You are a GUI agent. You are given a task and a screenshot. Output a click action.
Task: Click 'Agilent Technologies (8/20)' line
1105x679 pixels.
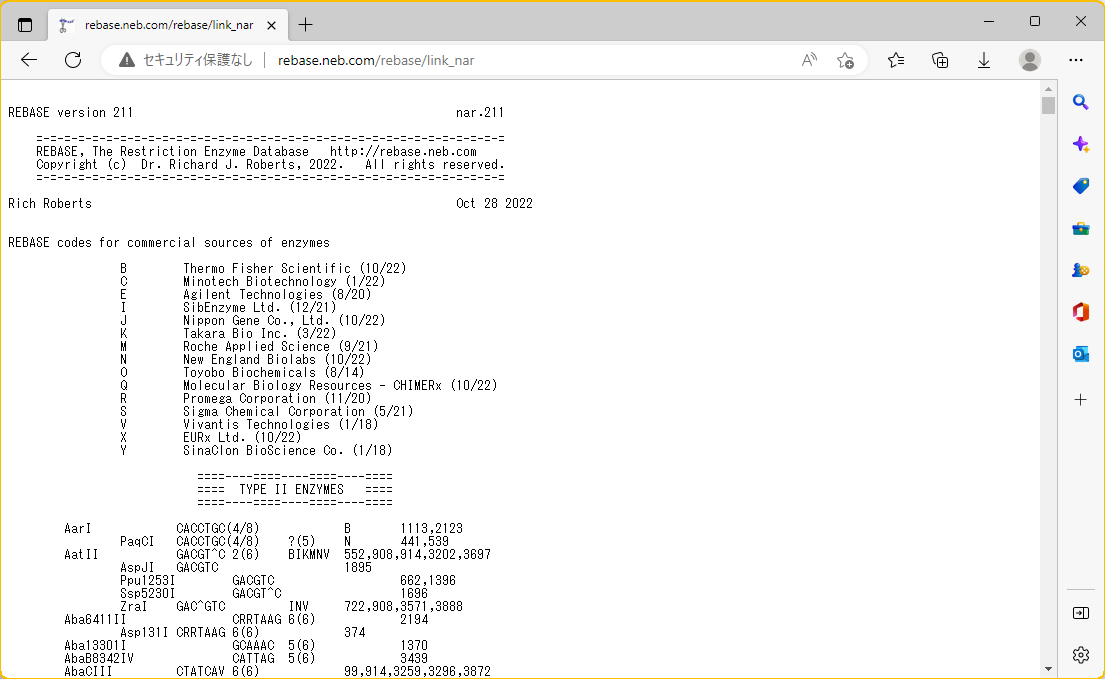pyautogui.click(x=277, y=294)
